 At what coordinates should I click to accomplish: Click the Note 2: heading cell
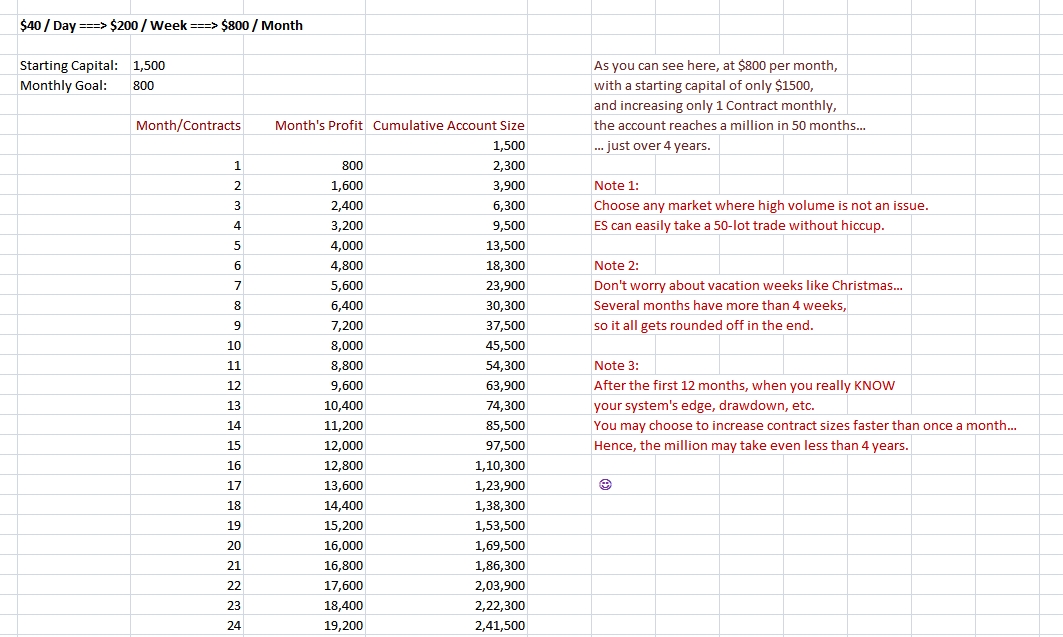tap(616, 266)
